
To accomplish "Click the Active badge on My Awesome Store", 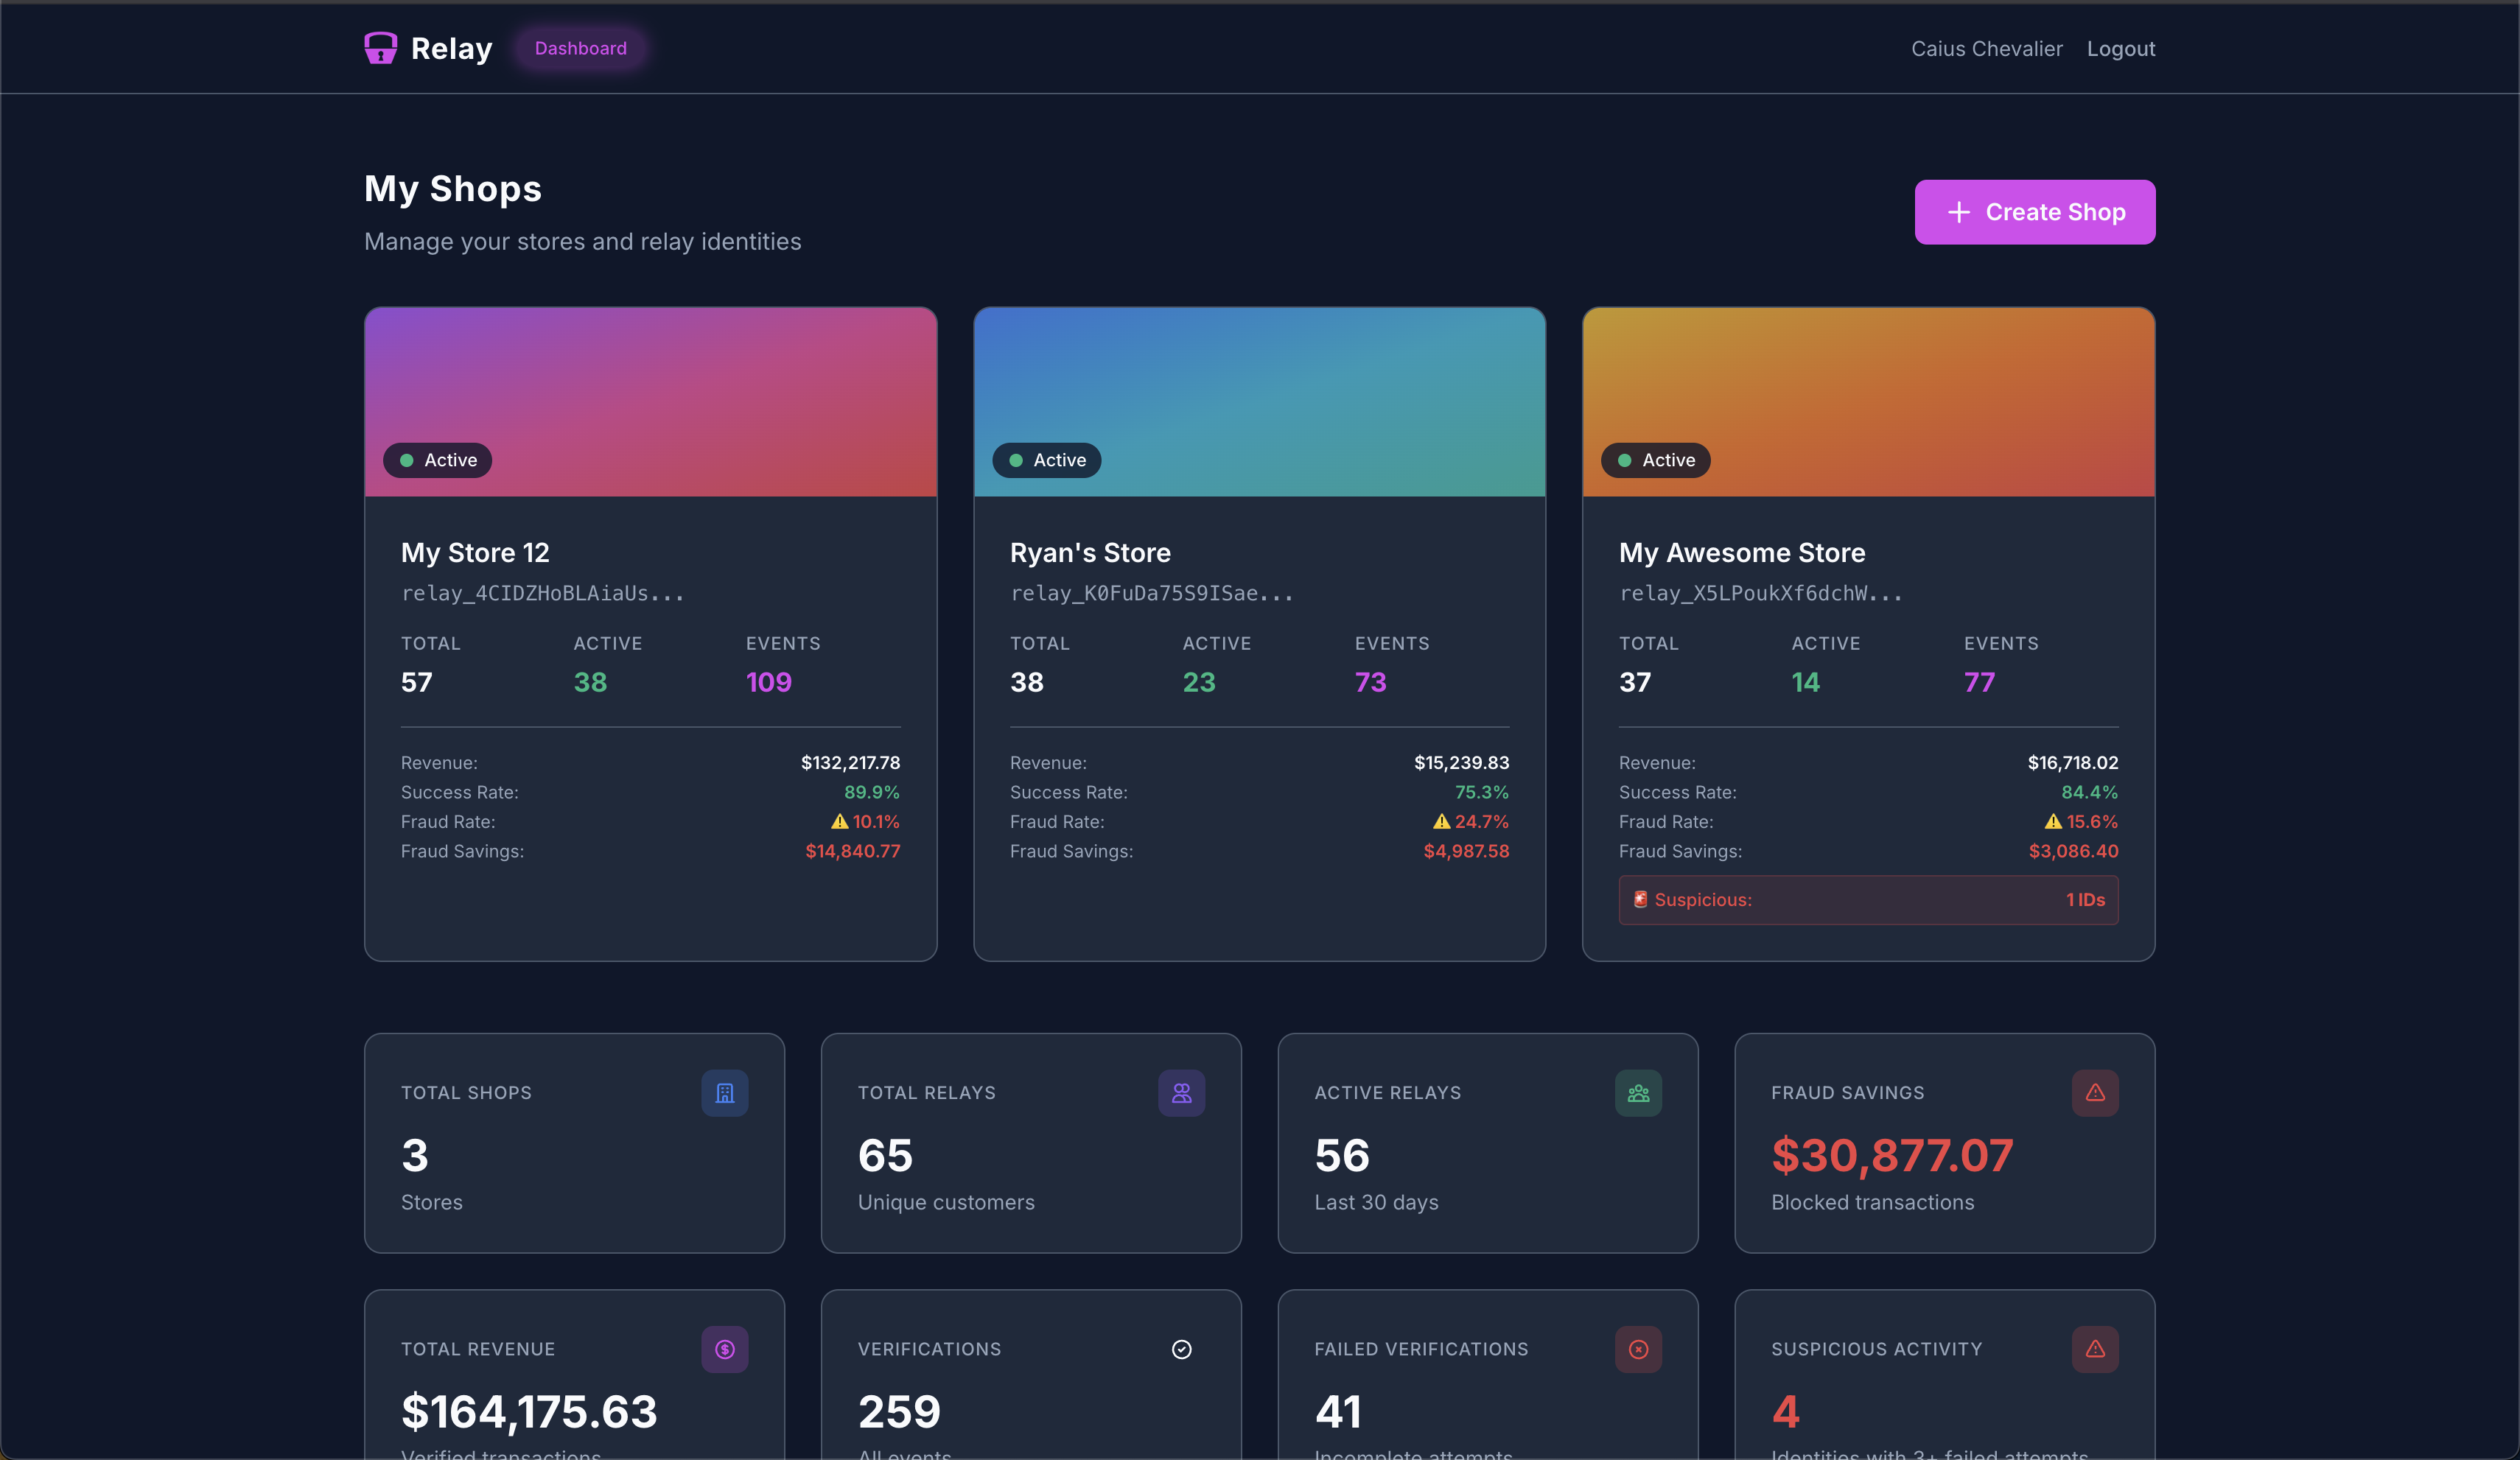I will pos(1655,460).
